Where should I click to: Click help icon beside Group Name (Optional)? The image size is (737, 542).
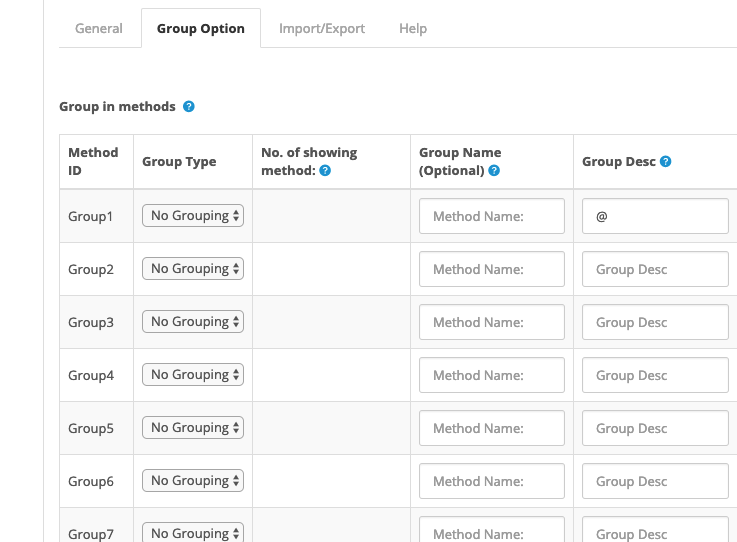(494, 171)
